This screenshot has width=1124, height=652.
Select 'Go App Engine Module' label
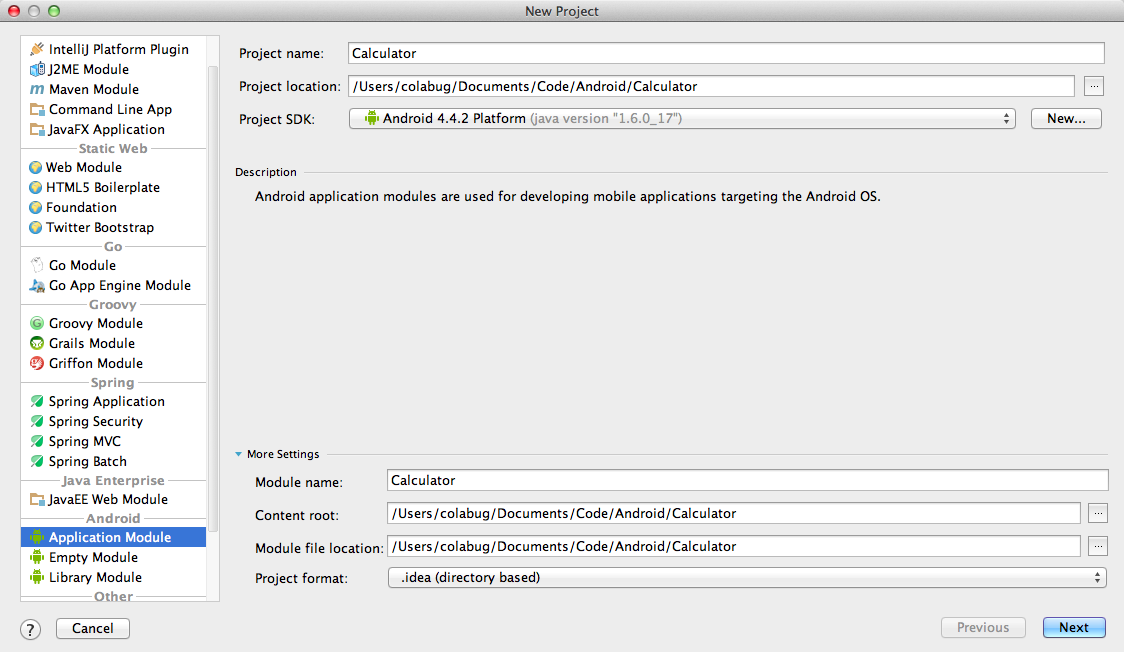[x=120, y=285]
